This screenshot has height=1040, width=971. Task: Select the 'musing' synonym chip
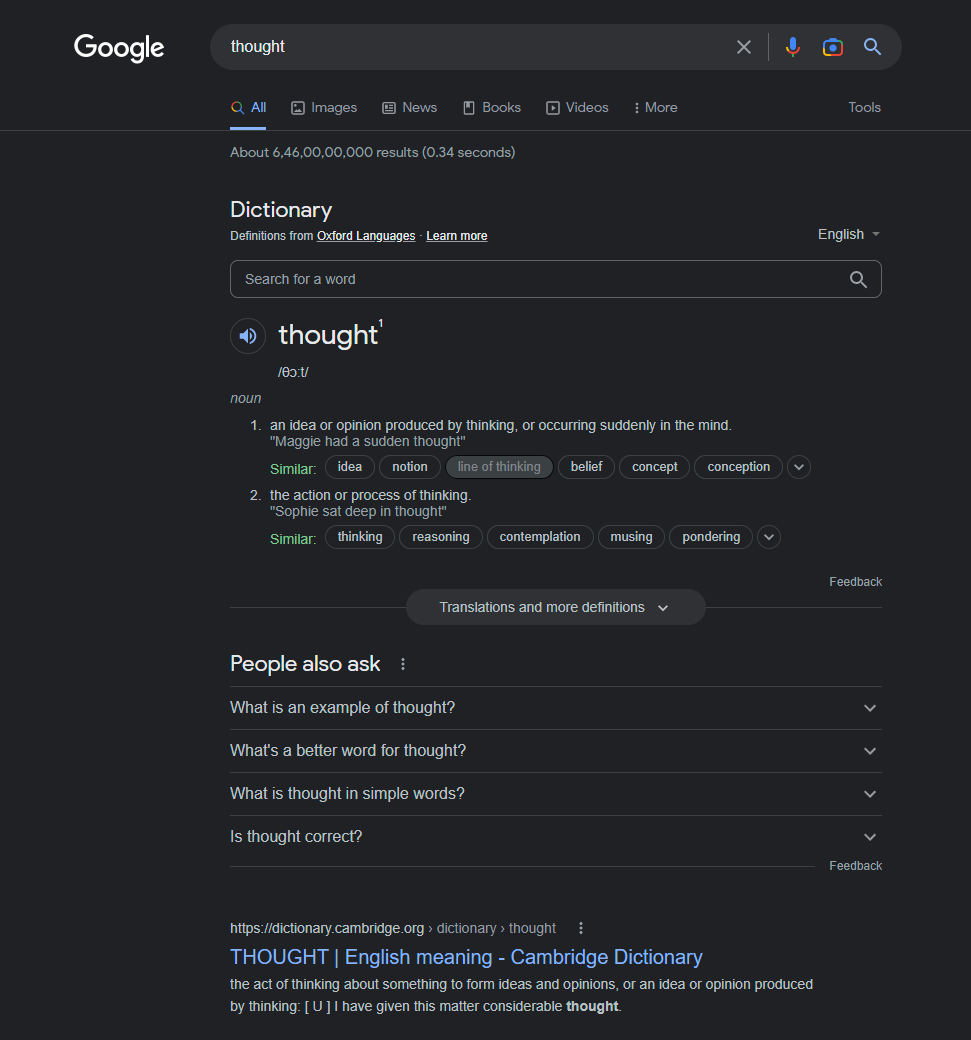tap(631, 537)
